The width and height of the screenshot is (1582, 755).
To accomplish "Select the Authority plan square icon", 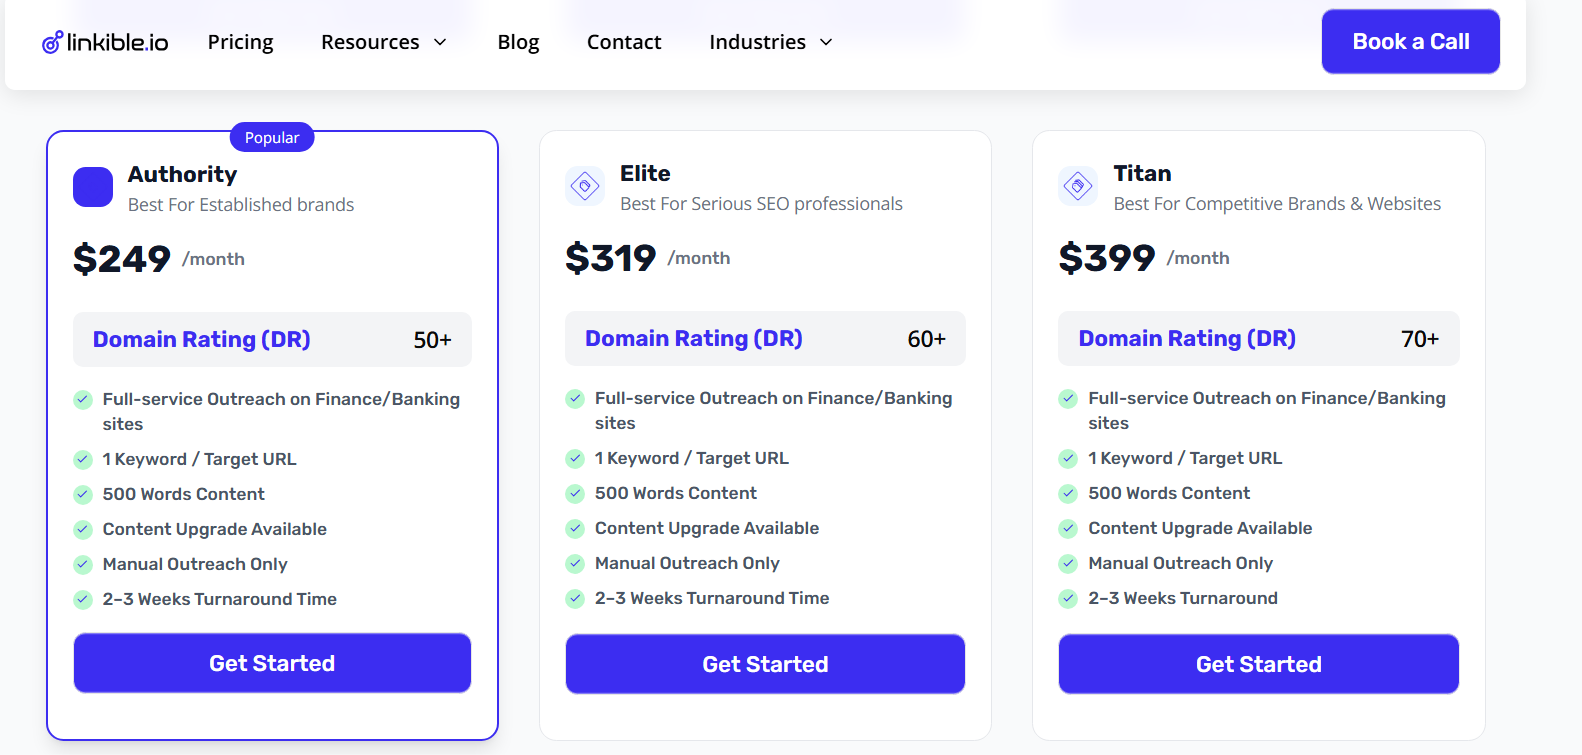I will pos(92,187).
